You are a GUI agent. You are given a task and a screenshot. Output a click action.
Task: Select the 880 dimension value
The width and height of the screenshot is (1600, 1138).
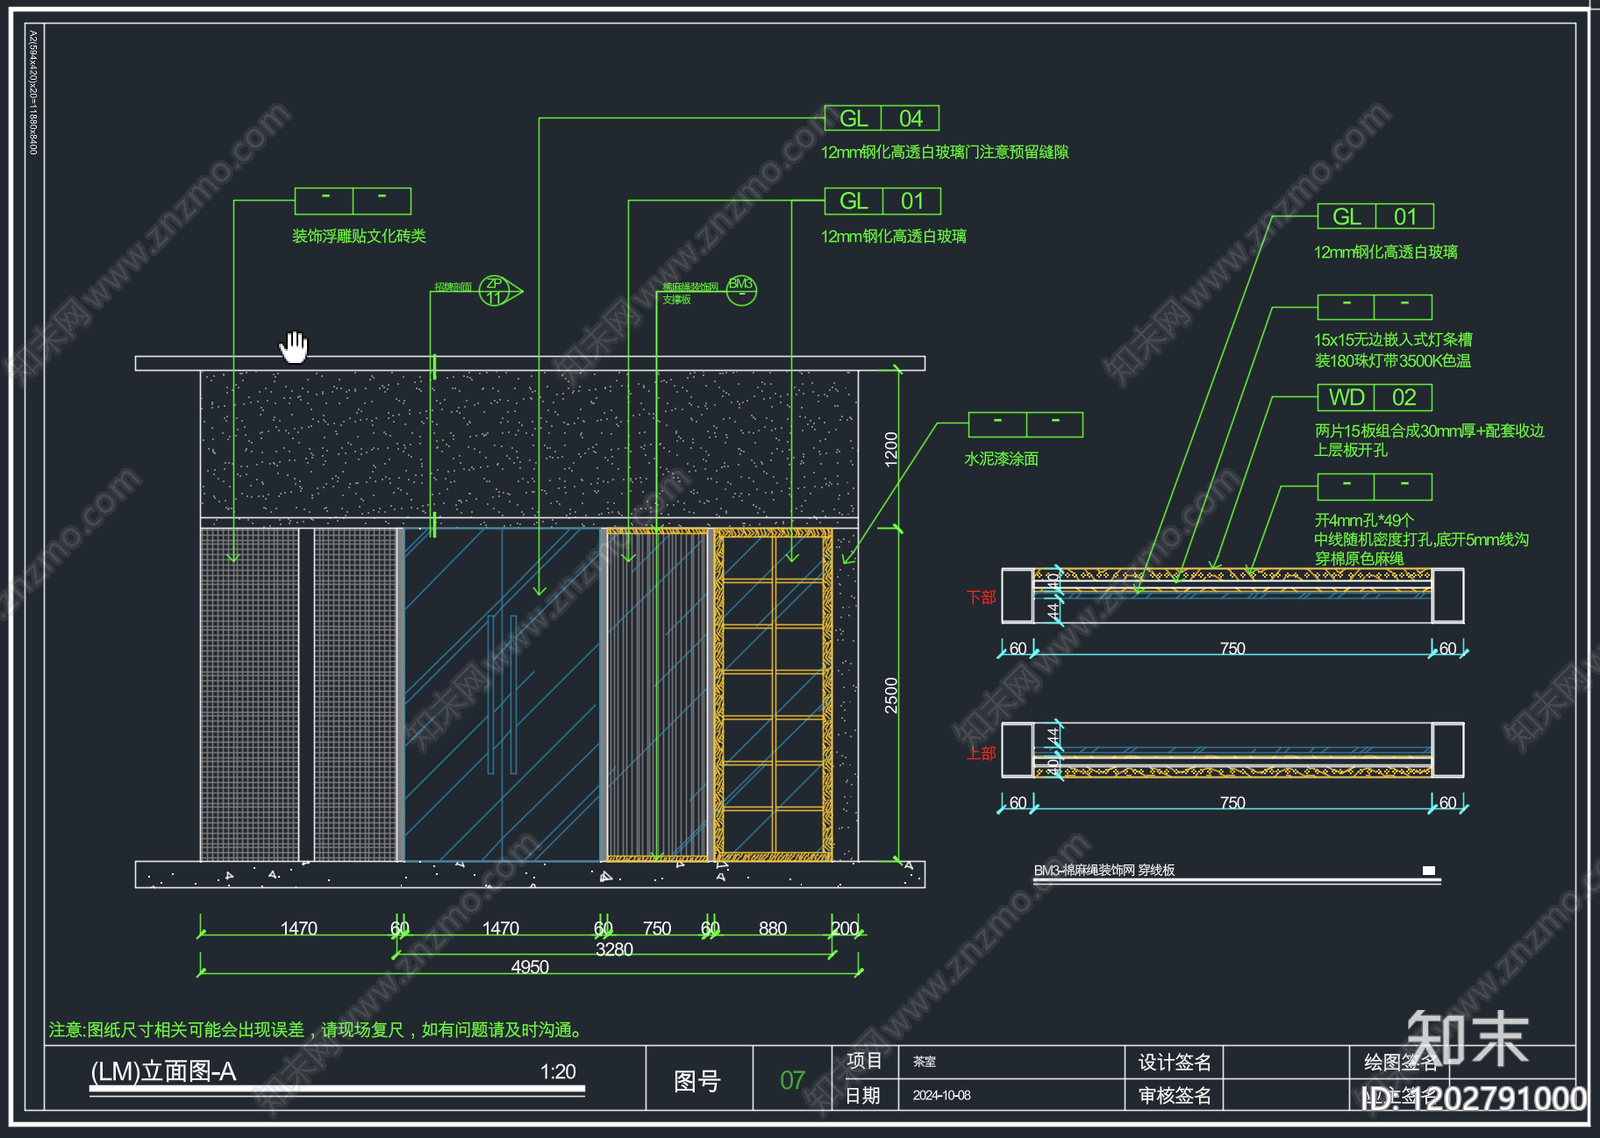[x=773, y=929]
